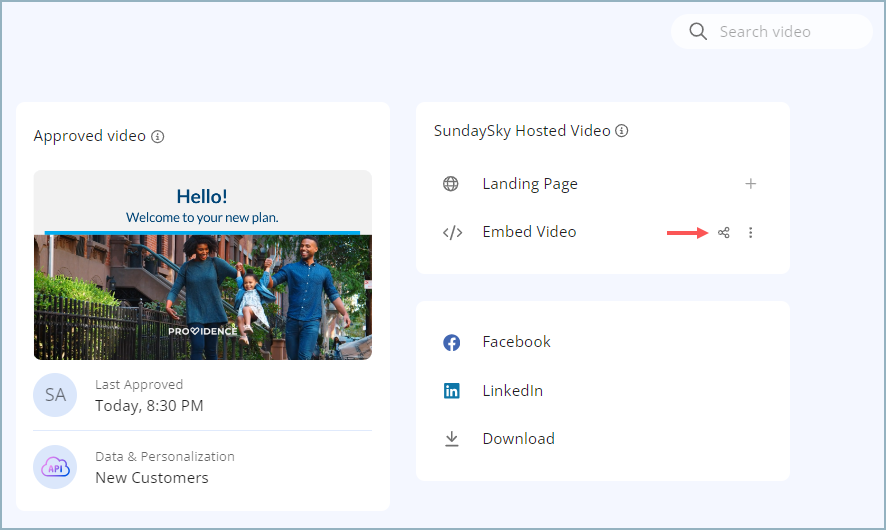Open the SundaySky Hosted Video info icon
The image size is (886, 530).
[x=622, y=131]
